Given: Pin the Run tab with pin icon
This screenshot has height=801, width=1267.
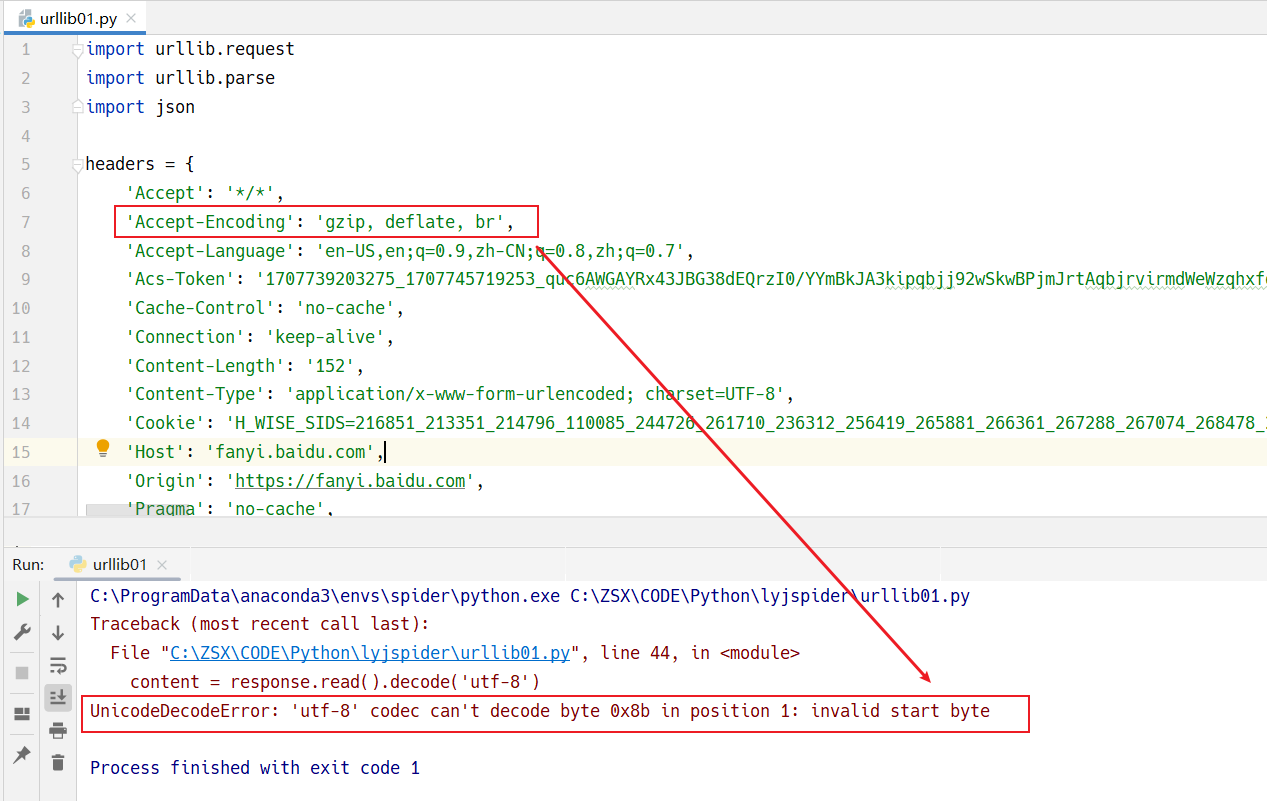Looking at the screenshot, I should point(22,755).
